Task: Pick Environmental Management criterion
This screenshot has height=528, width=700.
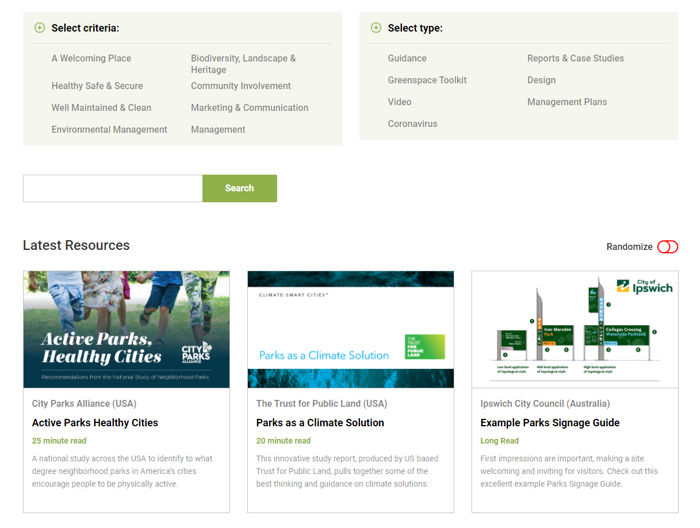Action: click(x=109, y=129)
